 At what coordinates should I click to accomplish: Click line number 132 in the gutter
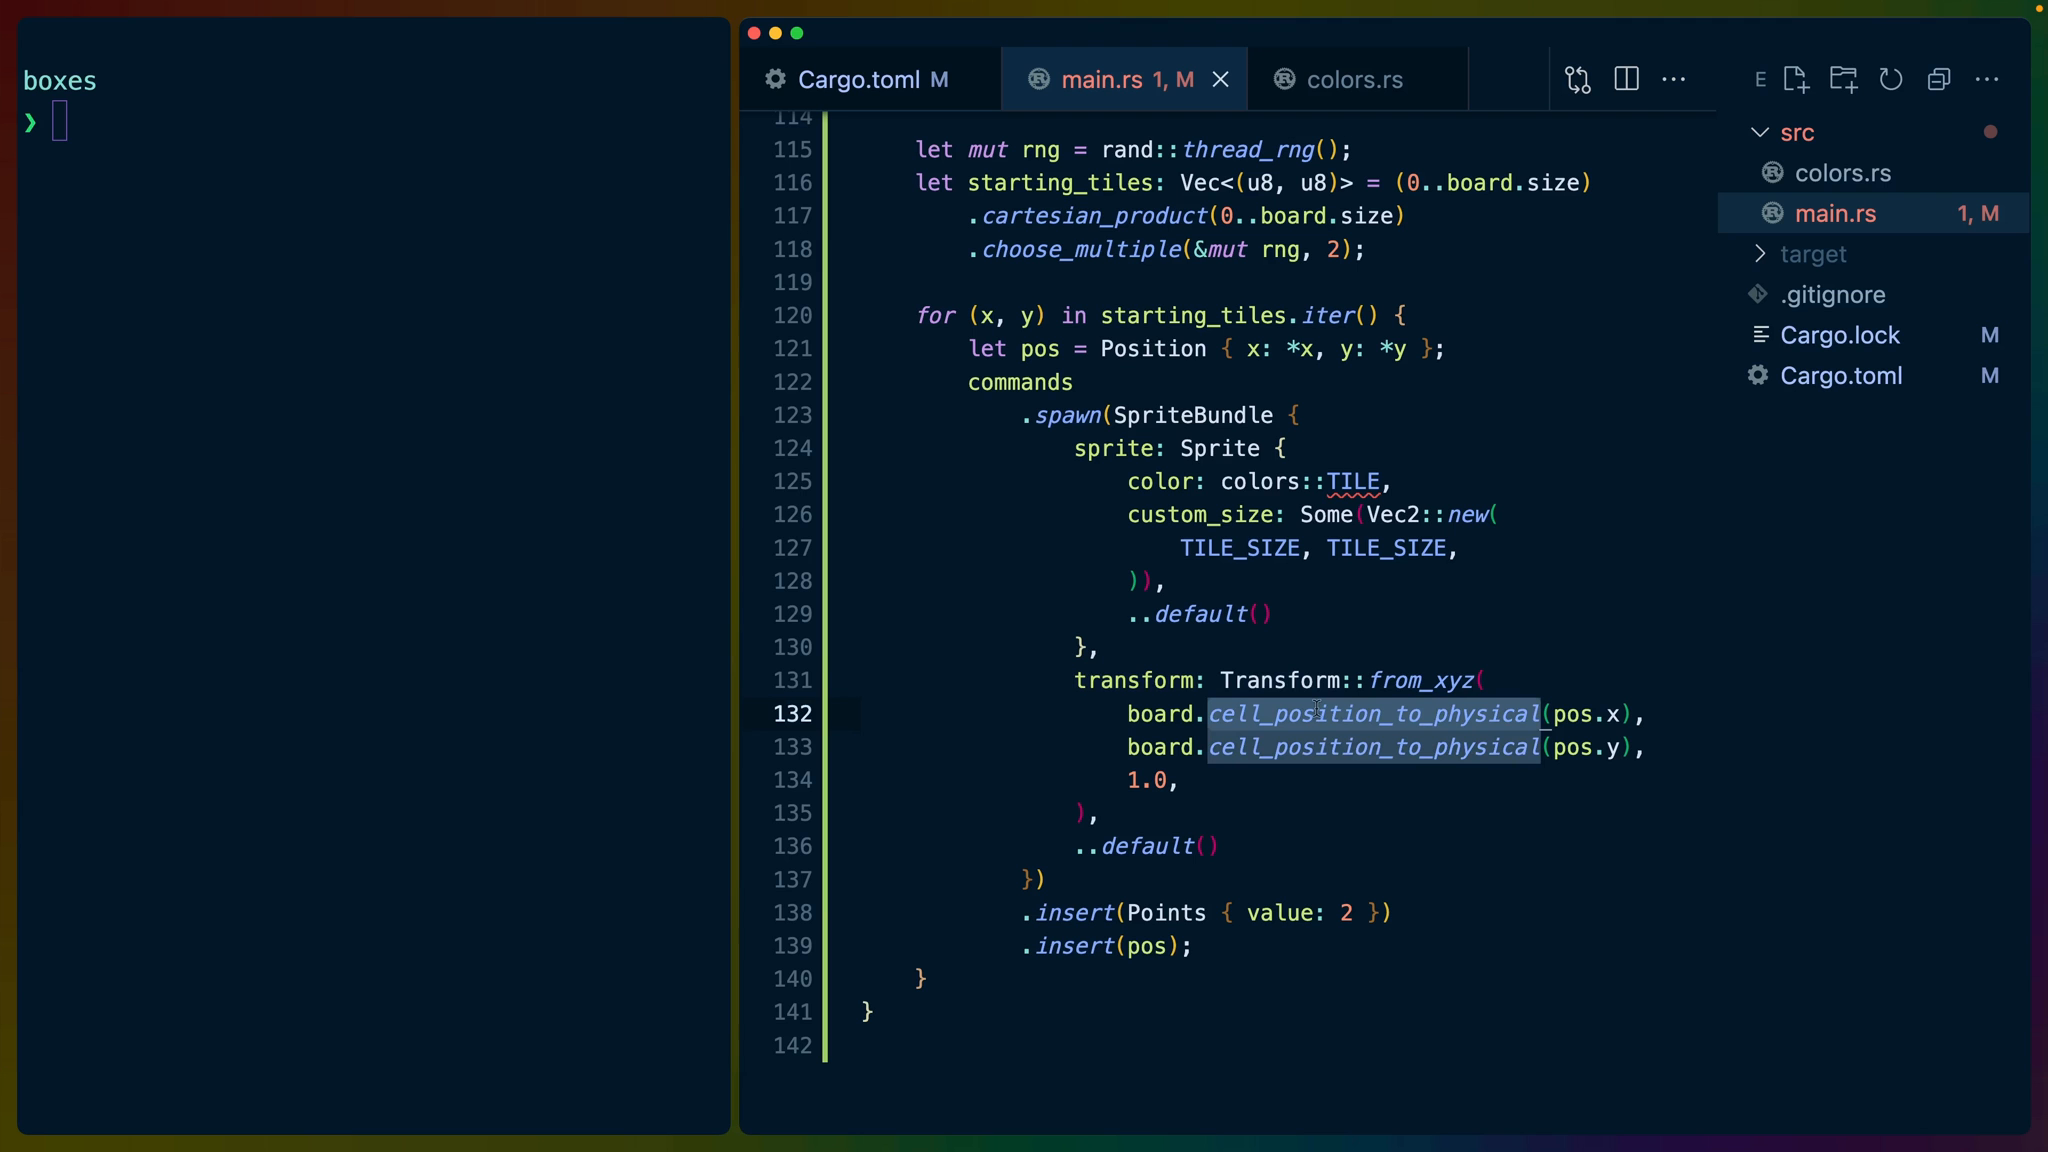click(792, 714)
